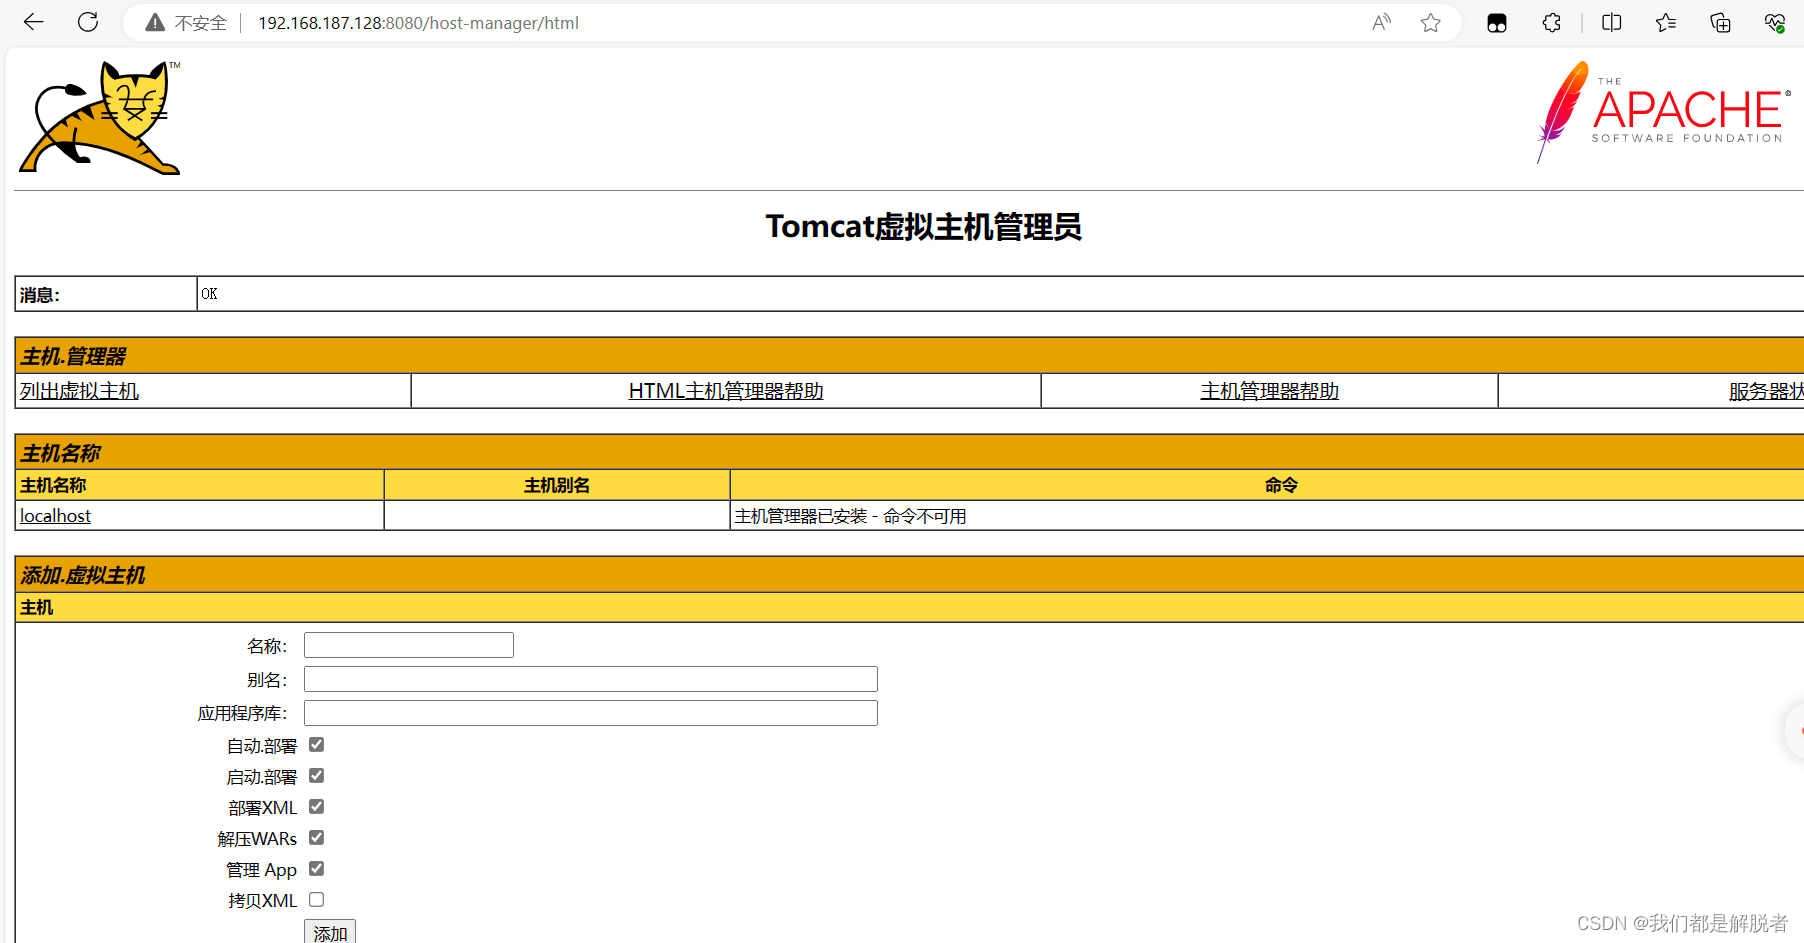Click the Tomcat cat logo
The width and height of the screenshot is (1804, 943).
pyautogui.click(x=99, y=117)
